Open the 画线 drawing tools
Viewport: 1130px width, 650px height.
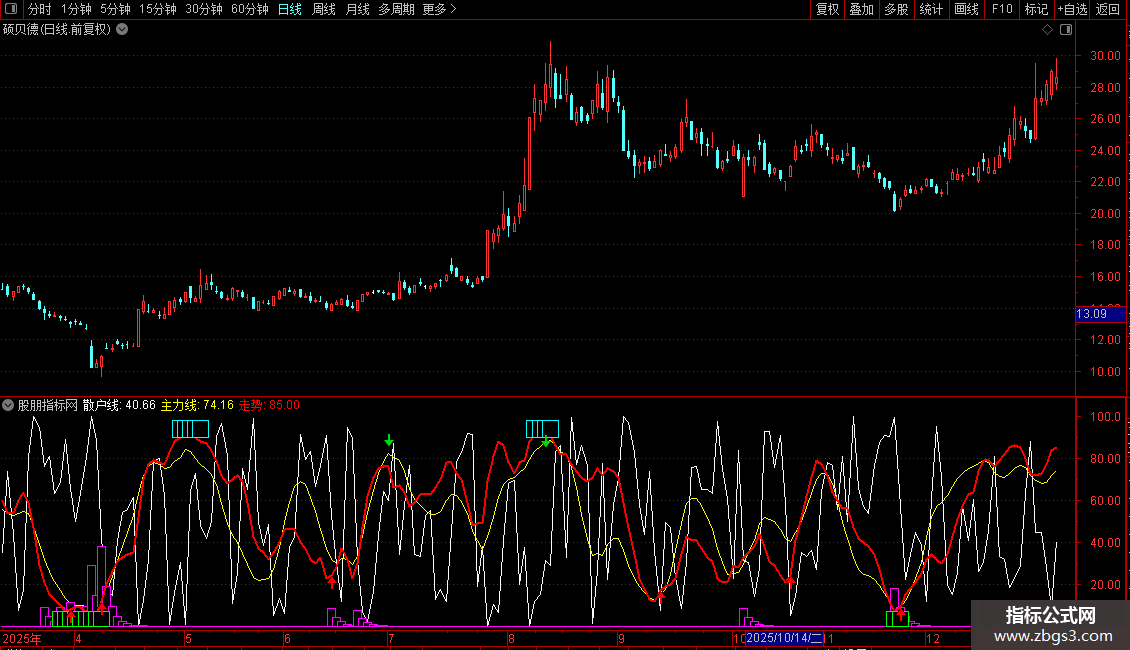point(966,9)
